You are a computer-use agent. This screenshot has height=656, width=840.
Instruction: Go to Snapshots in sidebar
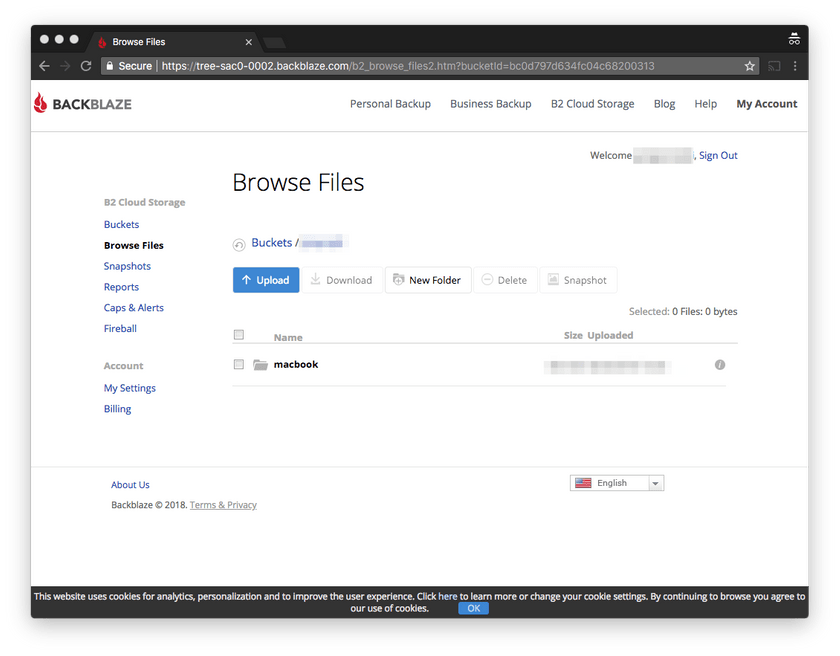128,266
